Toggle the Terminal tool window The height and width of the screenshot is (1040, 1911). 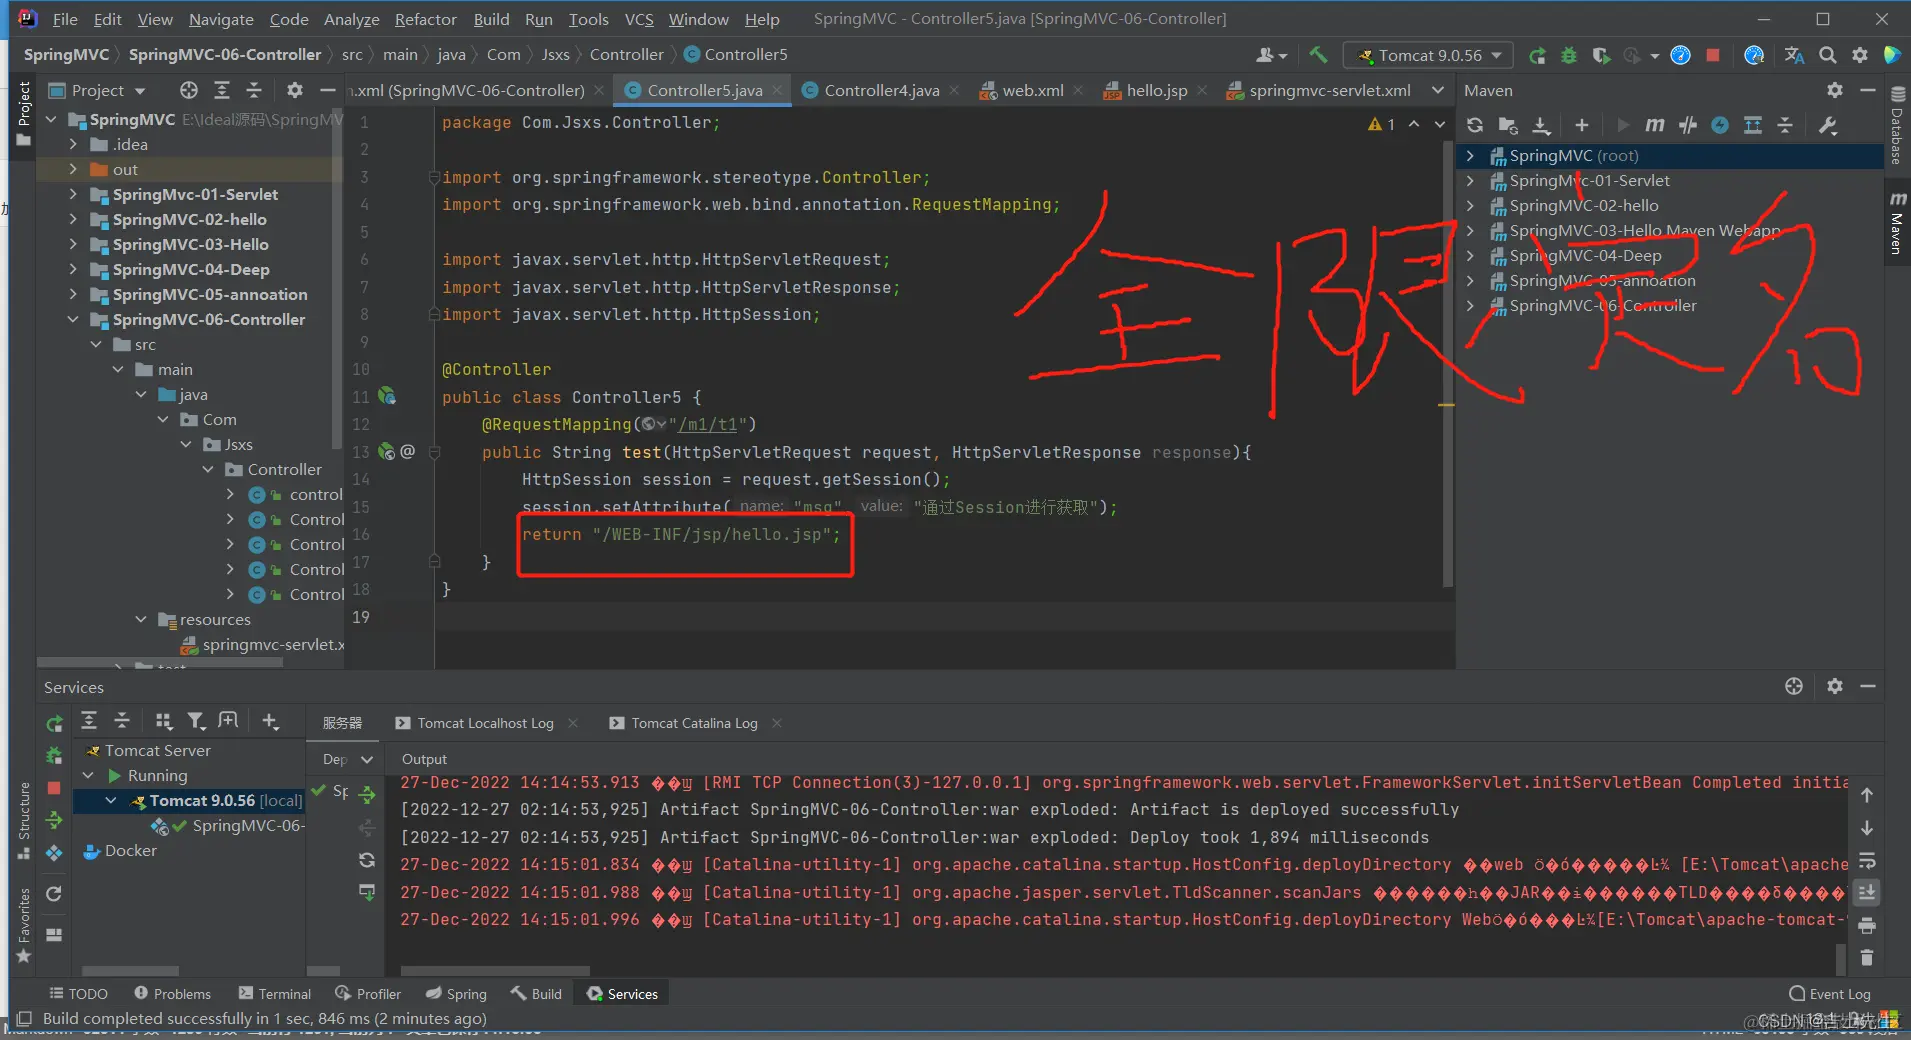(x=275, y=994)
